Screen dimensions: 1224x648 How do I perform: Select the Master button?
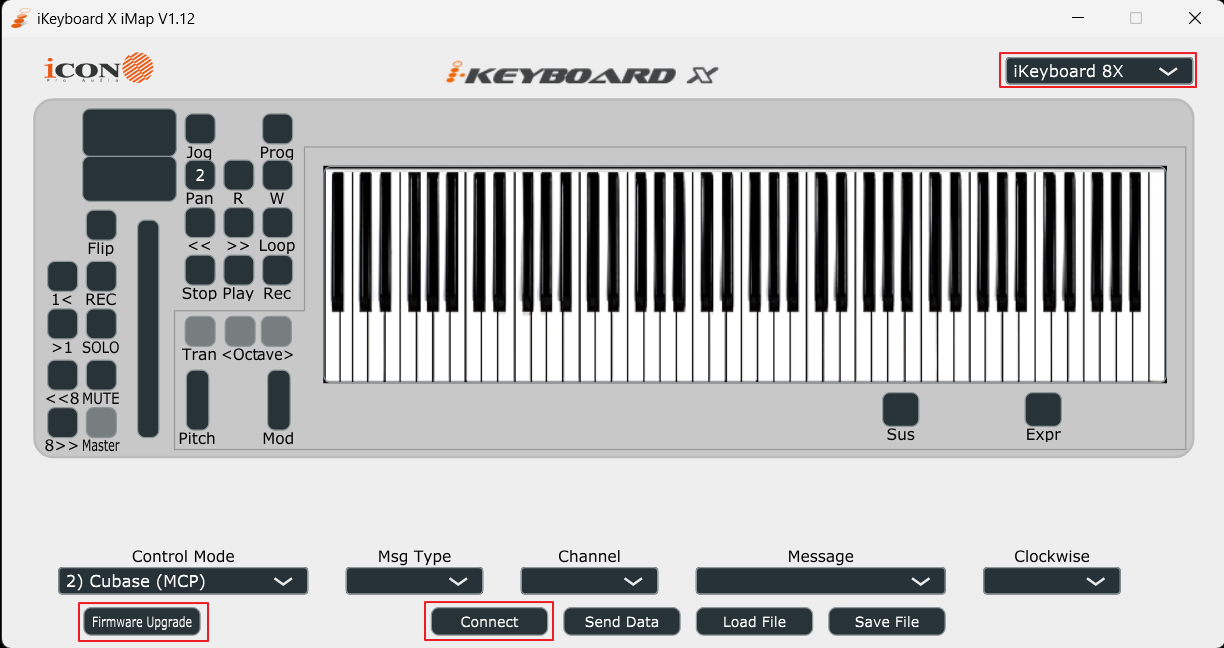(x=101, y=423)
